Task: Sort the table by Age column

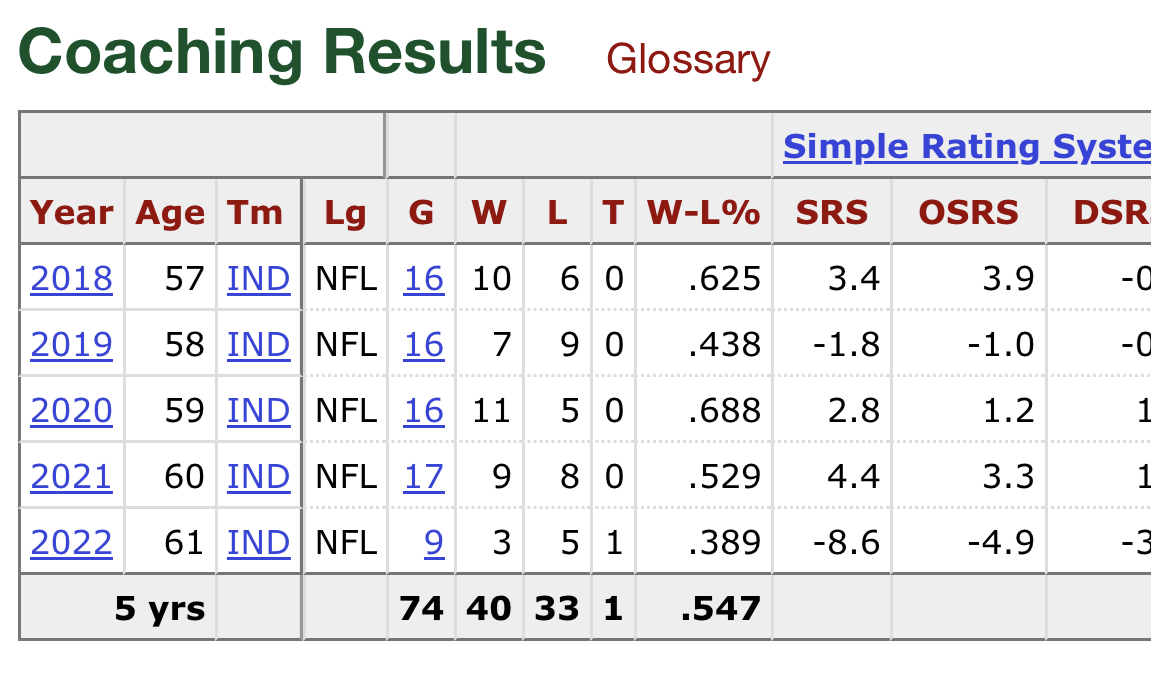Action: tap(170, 212)
